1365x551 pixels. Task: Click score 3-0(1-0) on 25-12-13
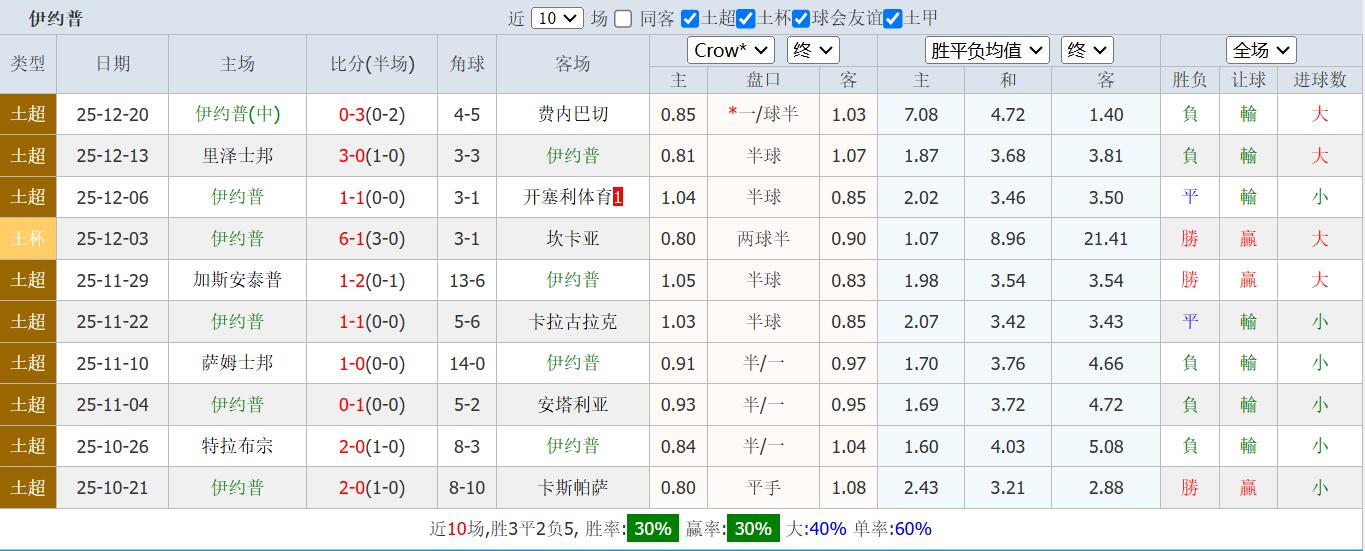pyautogui.click(x=372, y=156)
